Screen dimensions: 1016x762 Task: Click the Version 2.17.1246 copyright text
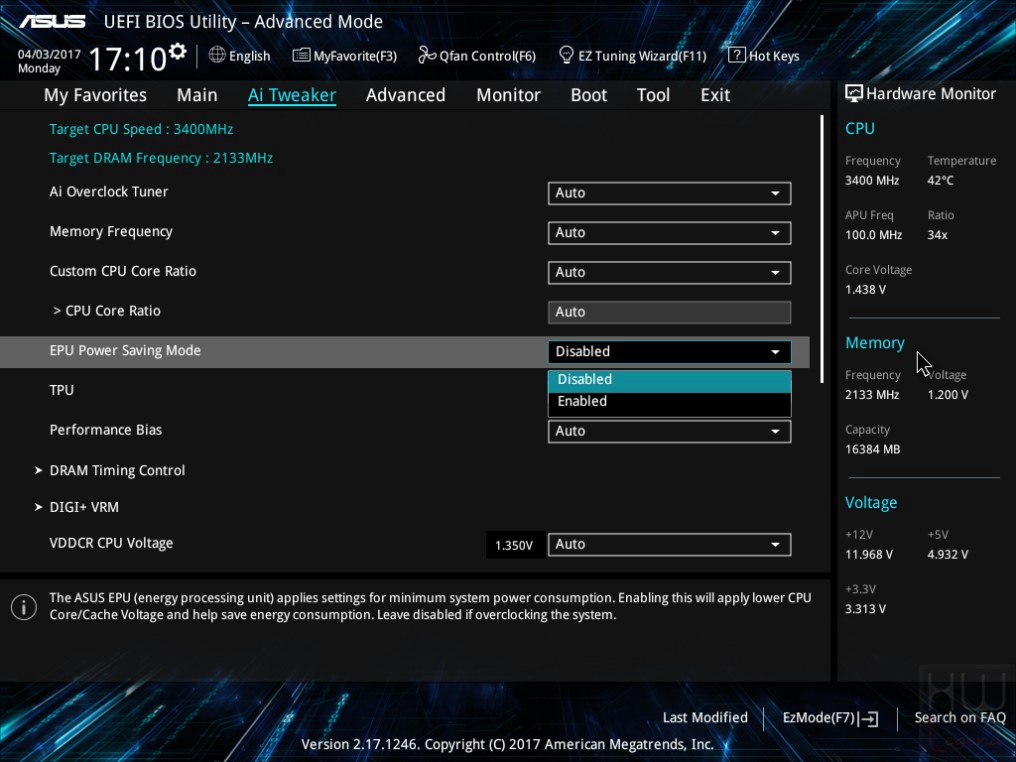coord(507,745)
